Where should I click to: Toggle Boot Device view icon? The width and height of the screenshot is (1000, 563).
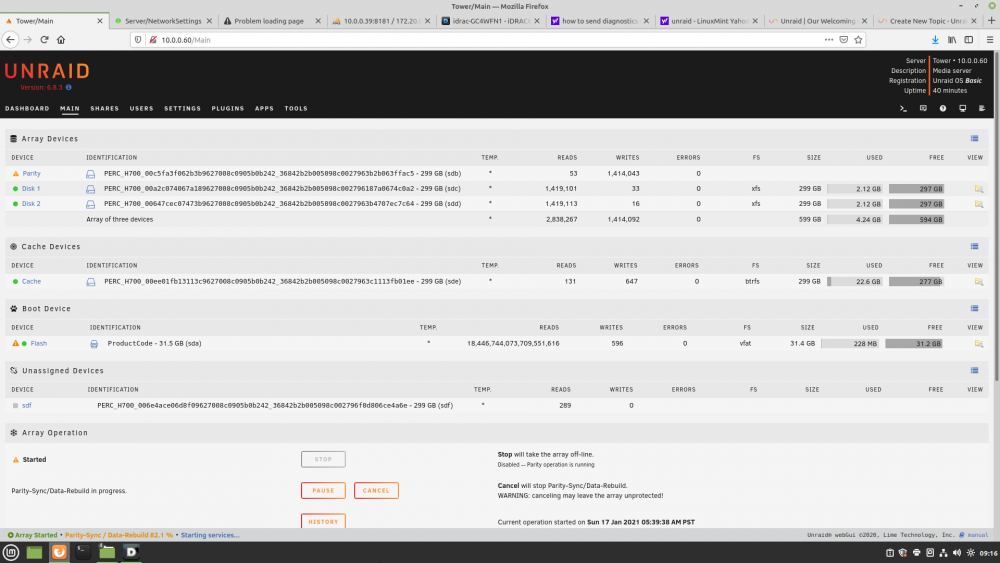(974, 308)
